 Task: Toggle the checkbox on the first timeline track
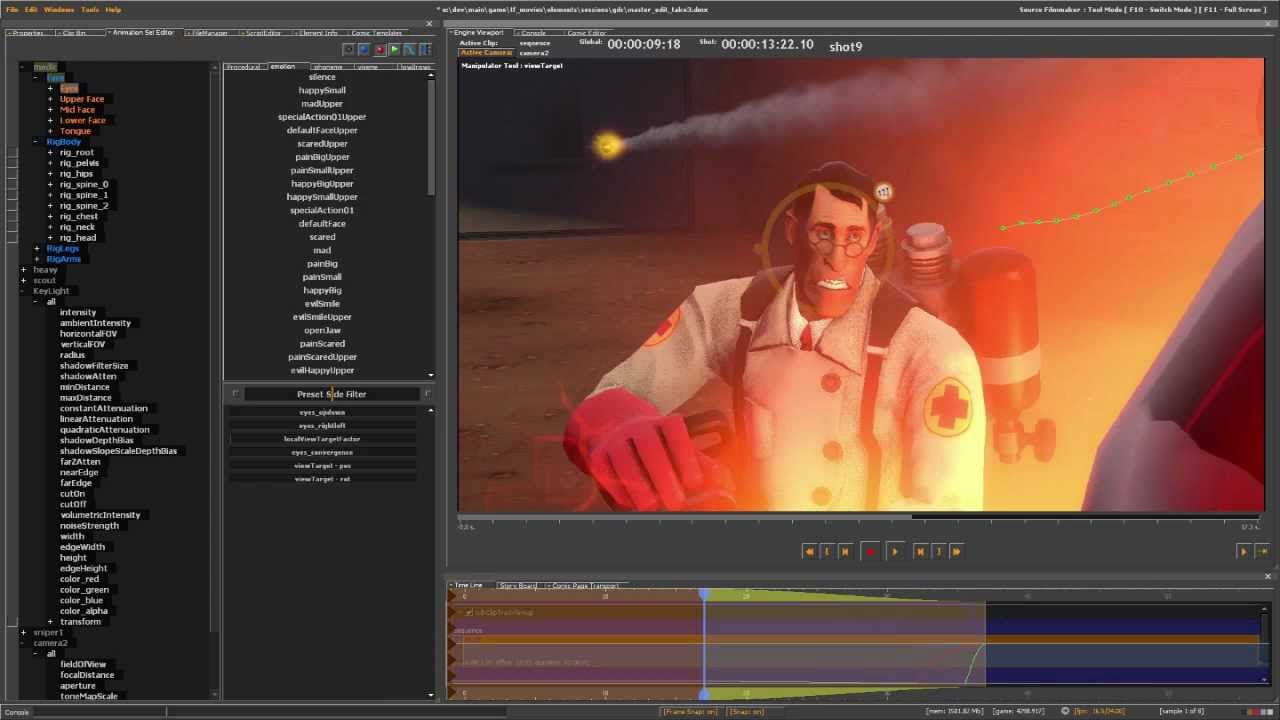coord(468,612)
